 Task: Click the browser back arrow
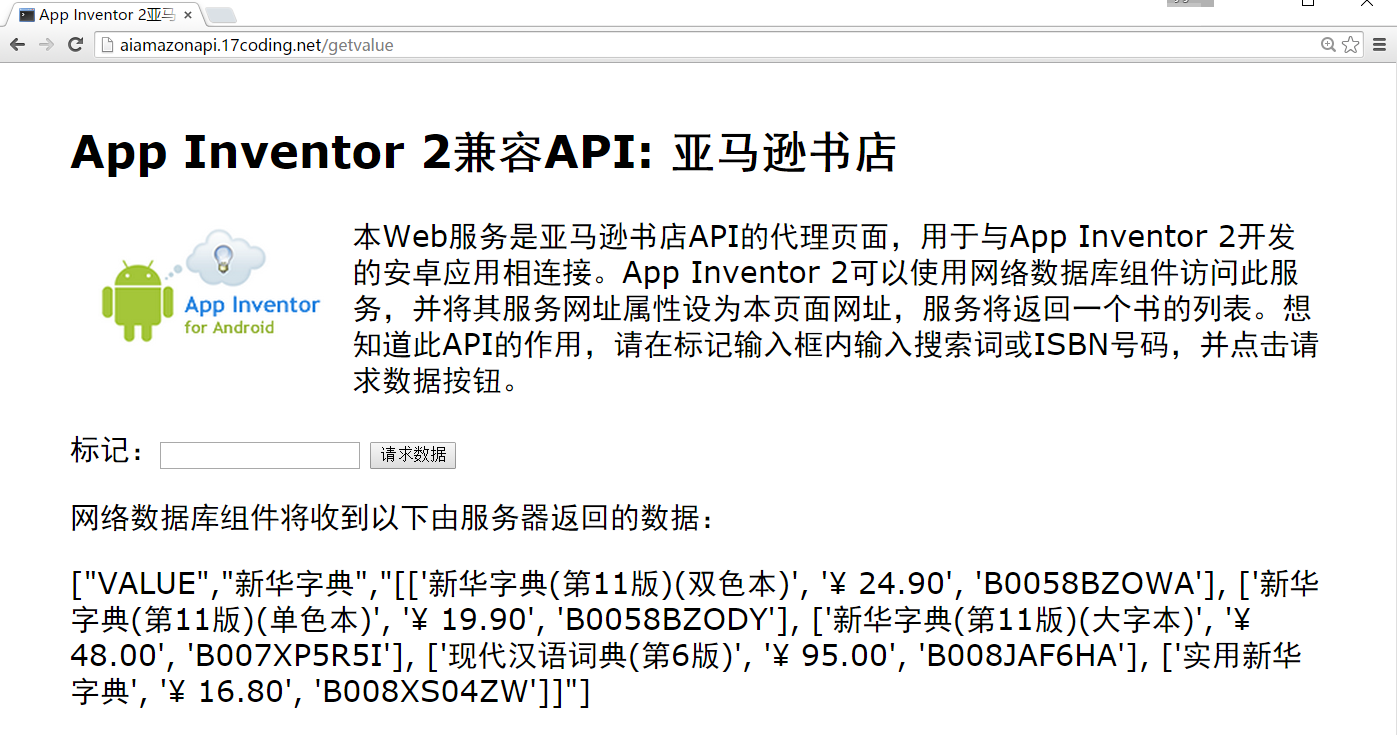(17, 45)
